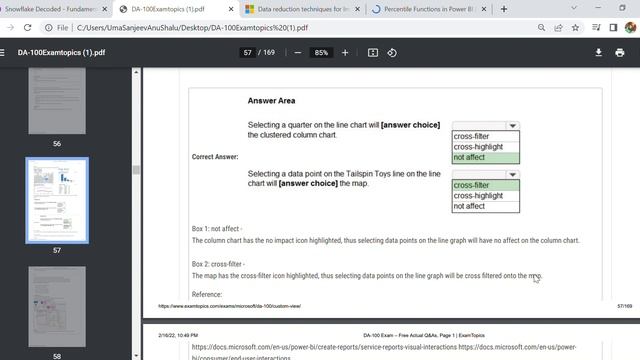Click the page number field showing 57
This screenshot has height=360, width=640.
247,53
